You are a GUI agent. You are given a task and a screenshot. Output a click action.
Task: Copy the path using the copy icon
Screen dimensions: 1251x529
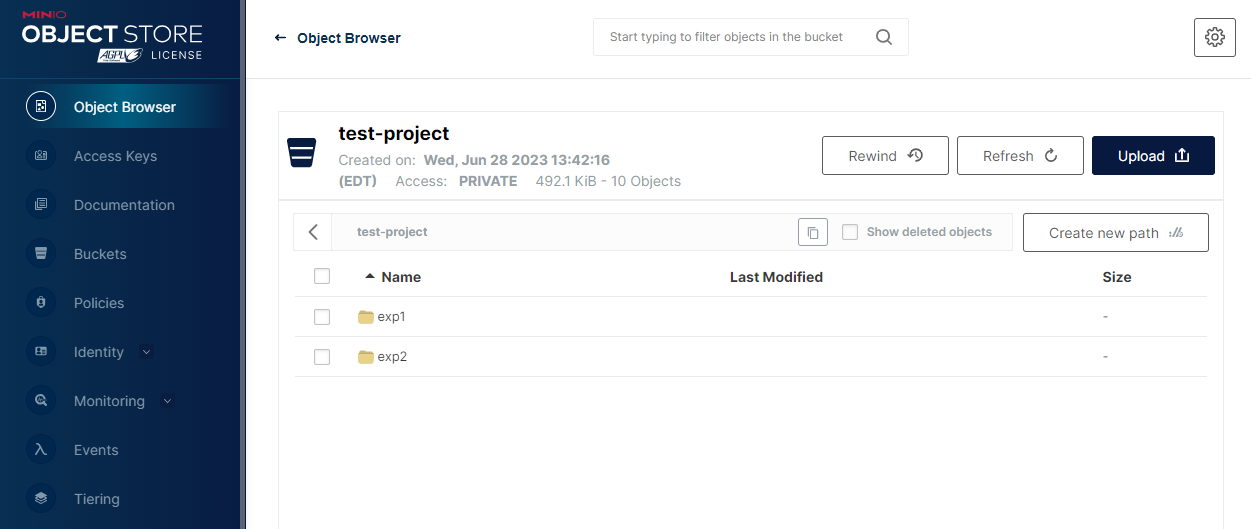(x=813, y=232)
